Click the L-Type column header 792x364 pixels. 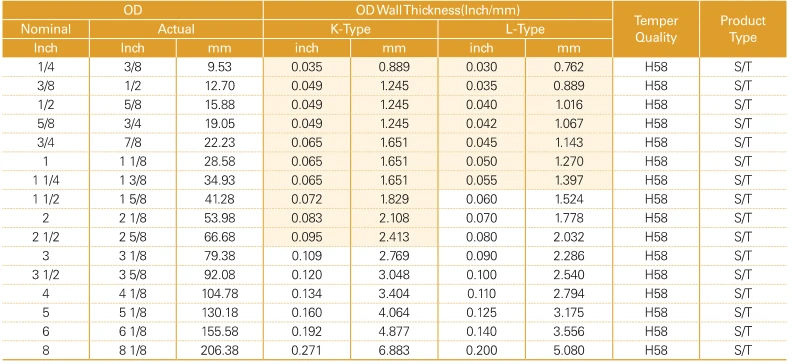click(x=525, y=29)
